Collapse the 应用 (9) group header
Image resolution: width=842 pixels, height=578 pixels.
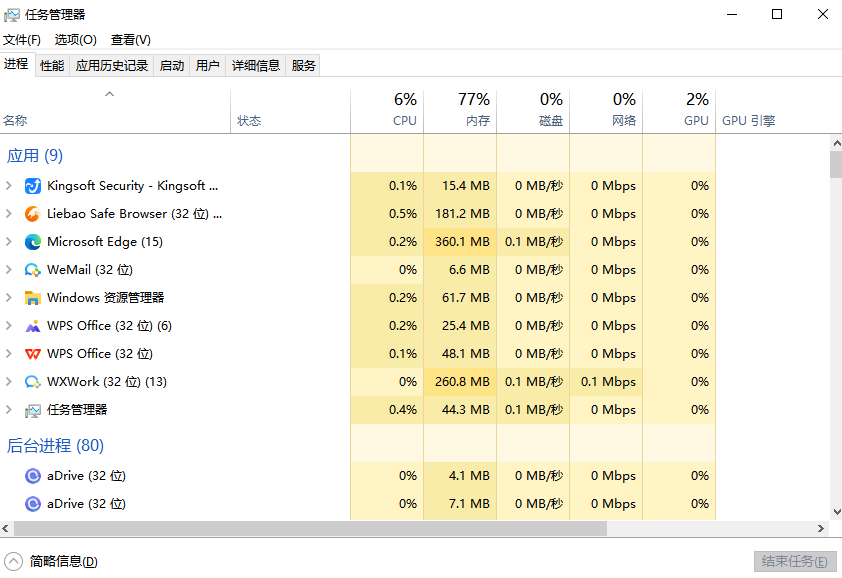click(x=35, y=155)
